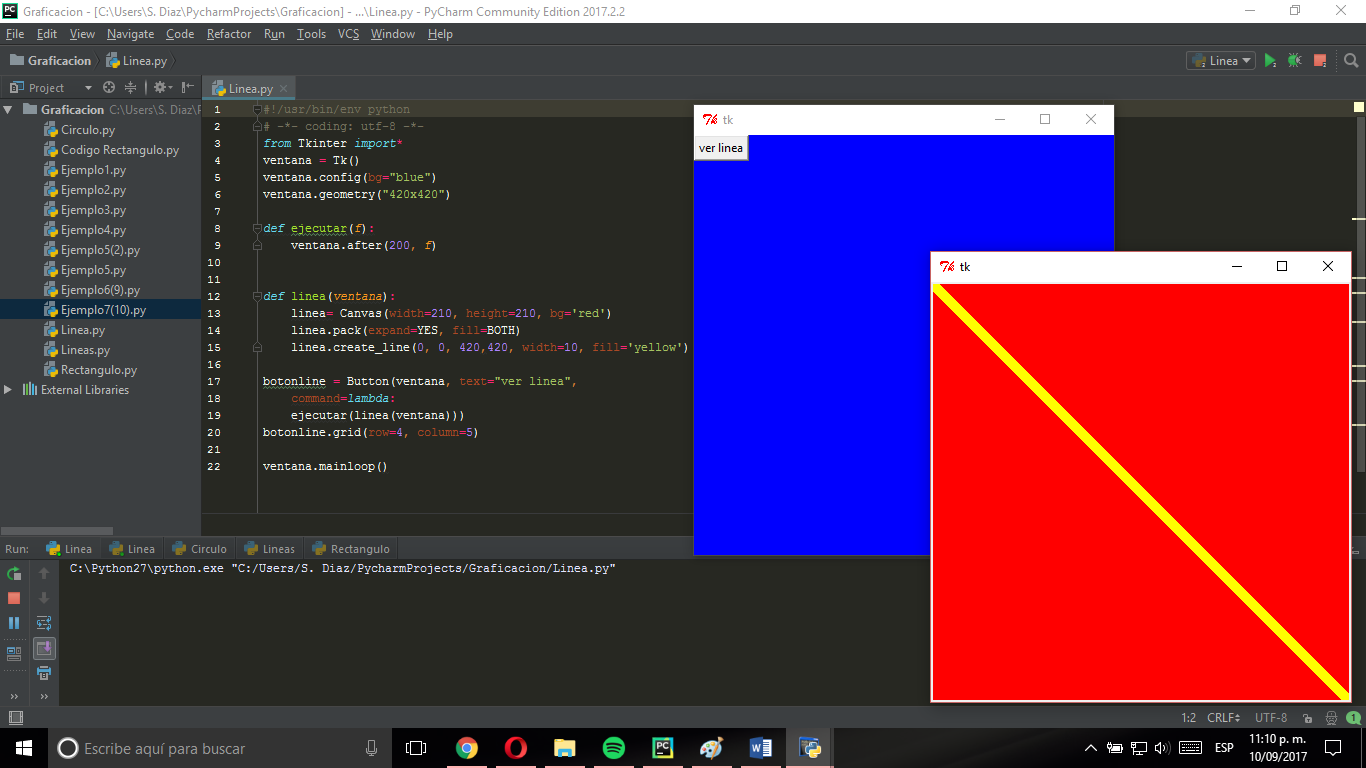Switch to the Rectangulo run tab
Viewport: 1366px width, 768px height.
351,548
